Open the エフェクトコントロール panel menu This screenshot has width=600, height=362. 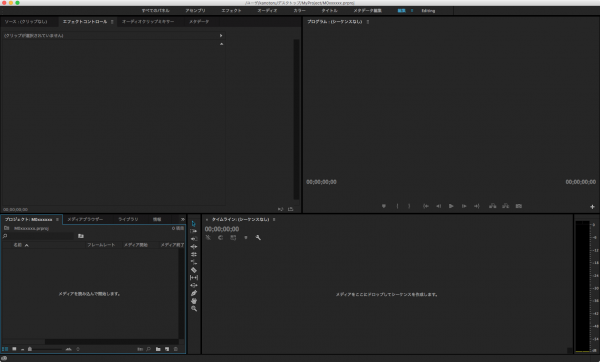coord(112,22)
